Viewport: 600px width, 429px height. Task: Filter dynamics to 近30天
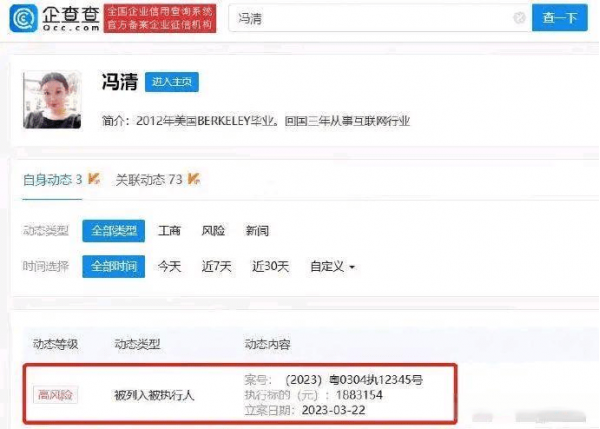pos(270,266)
